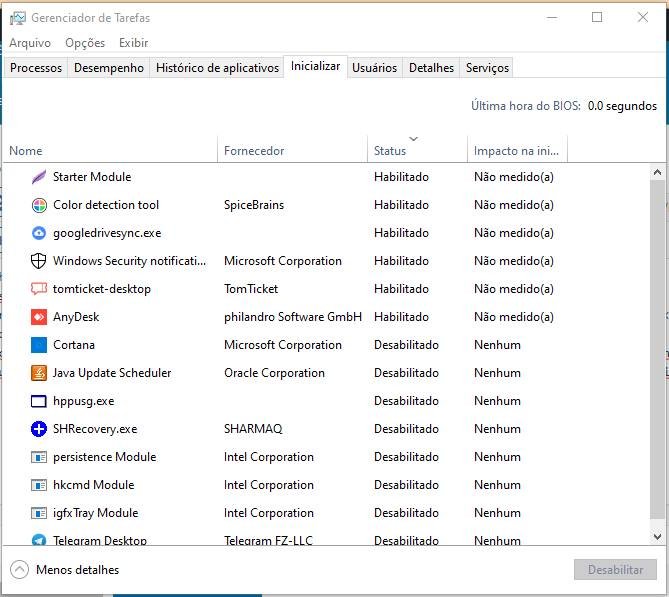This screenshot has width=669, height=597.
Task: Click the igfxTray Module icon
Action: (x=39, y=513)
